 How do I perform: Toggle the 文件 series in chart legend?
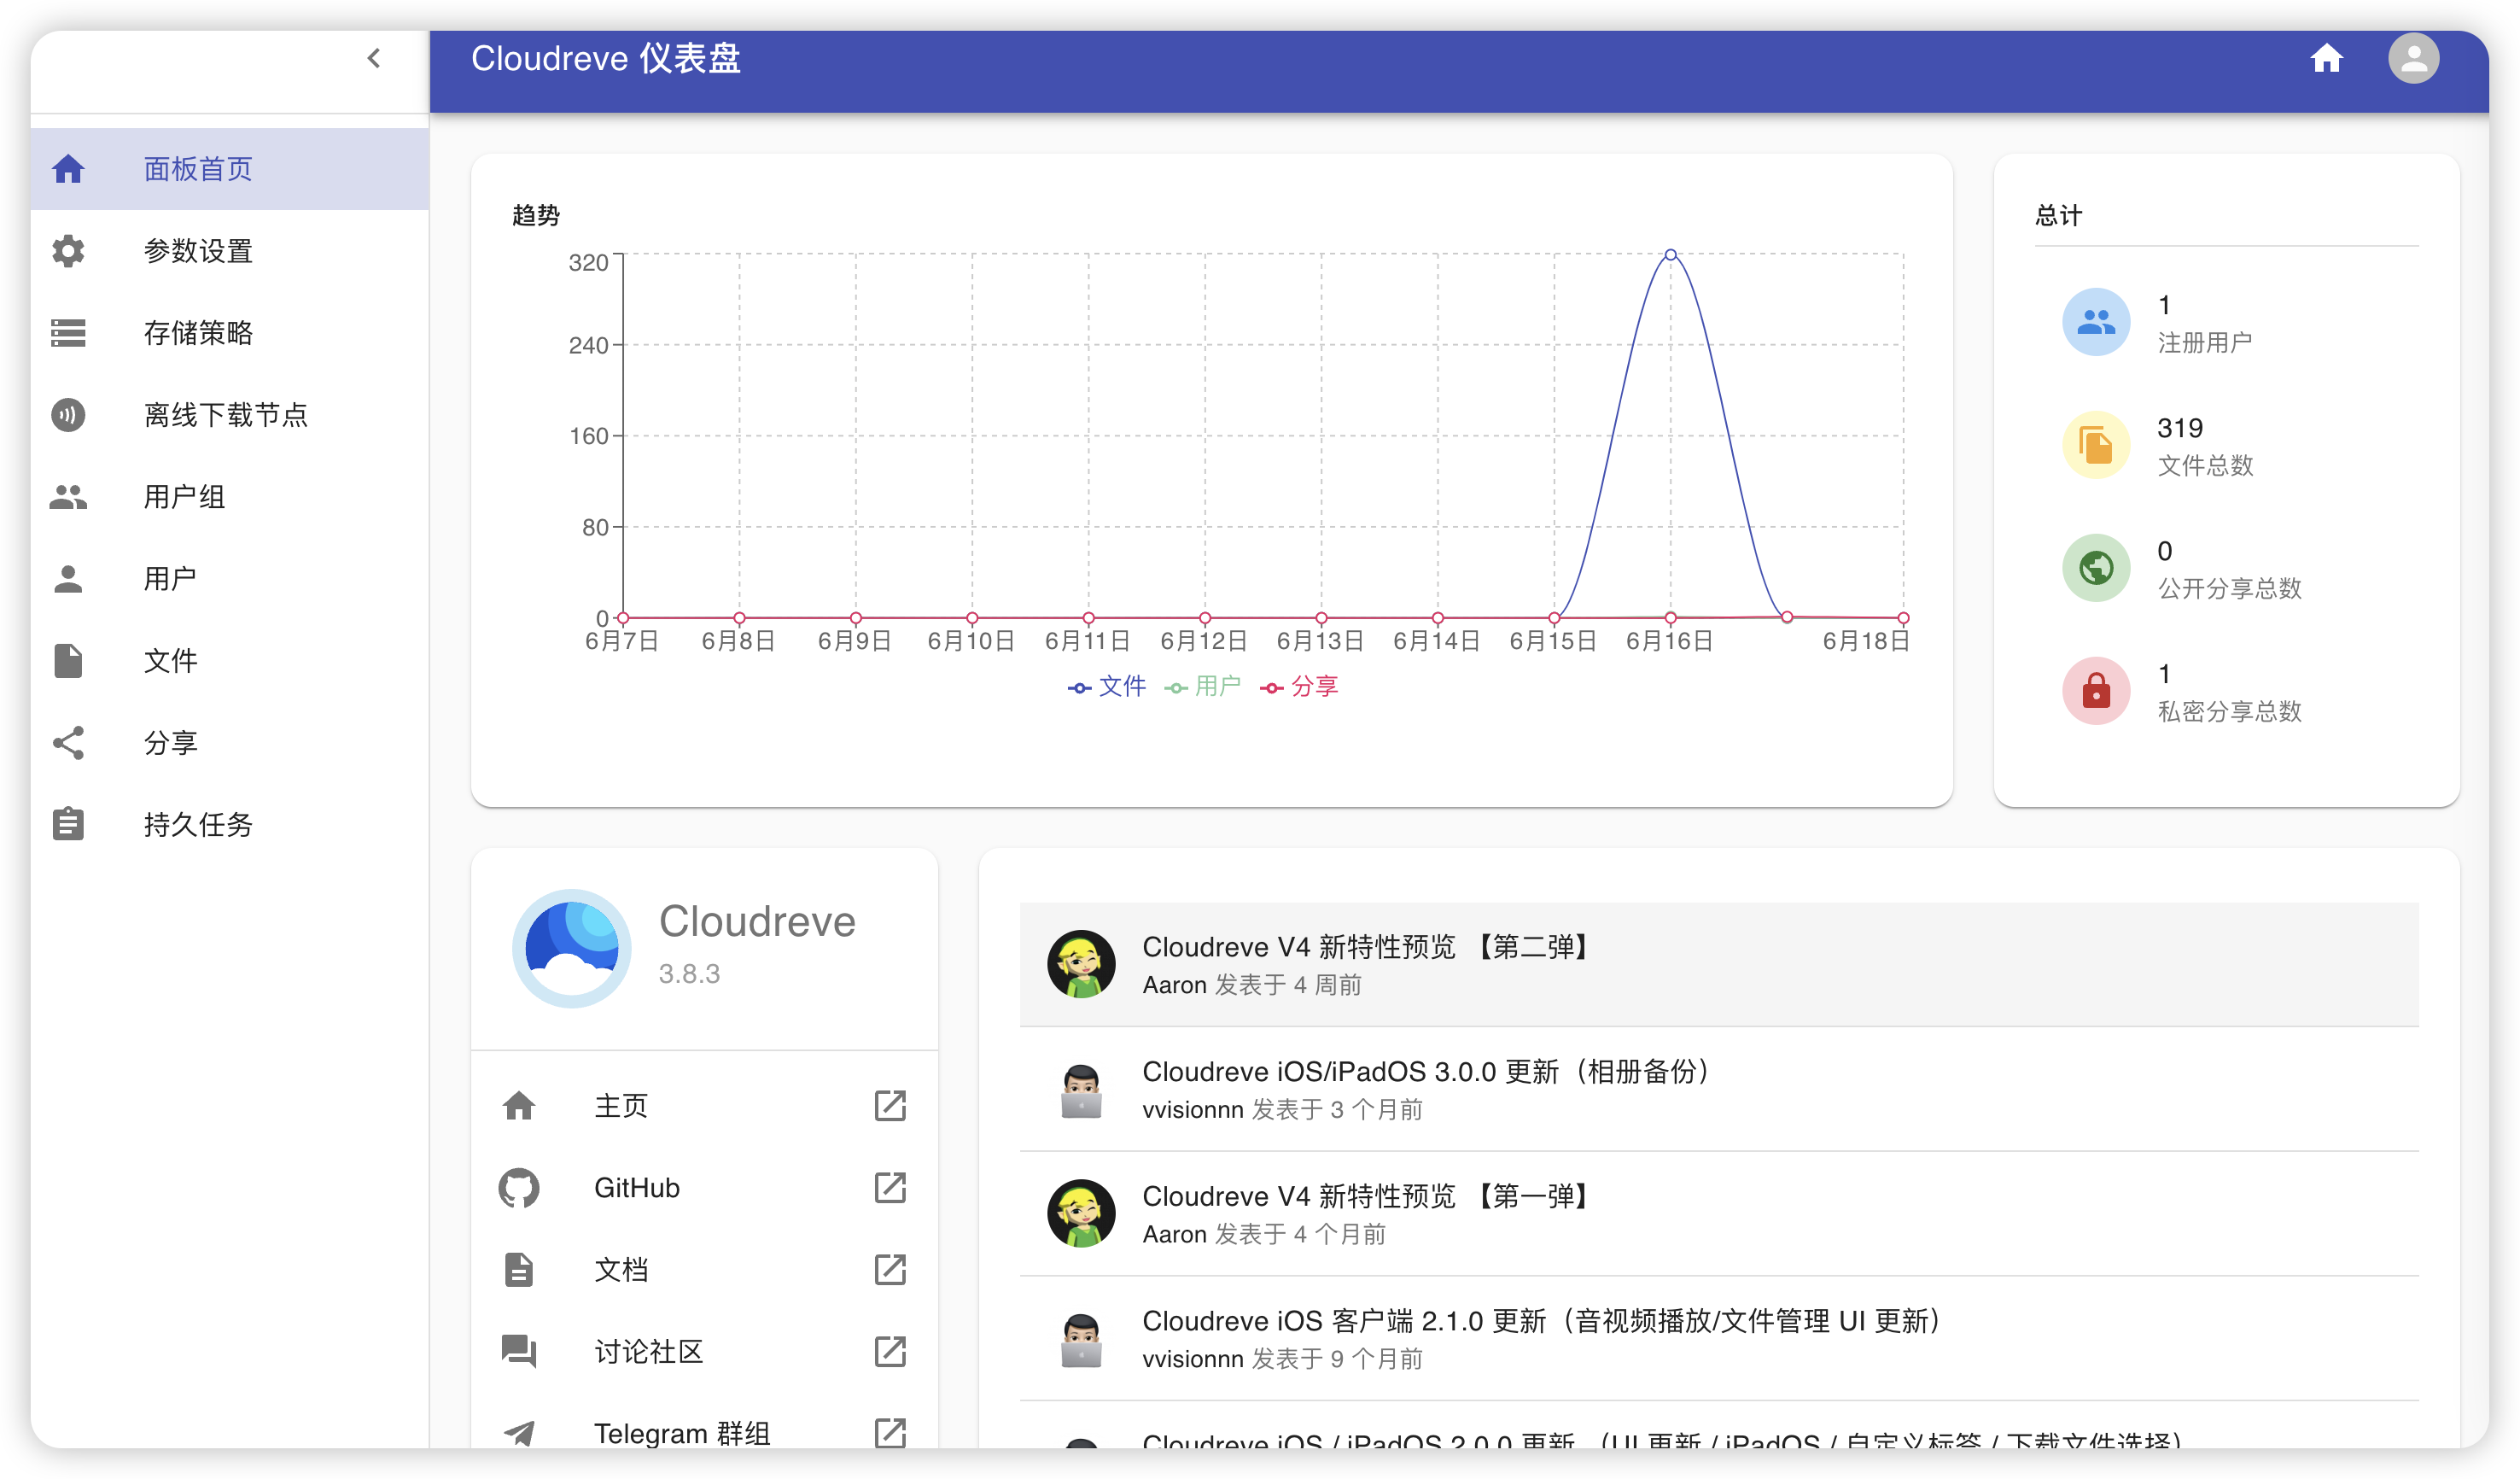click(1107, 686)
